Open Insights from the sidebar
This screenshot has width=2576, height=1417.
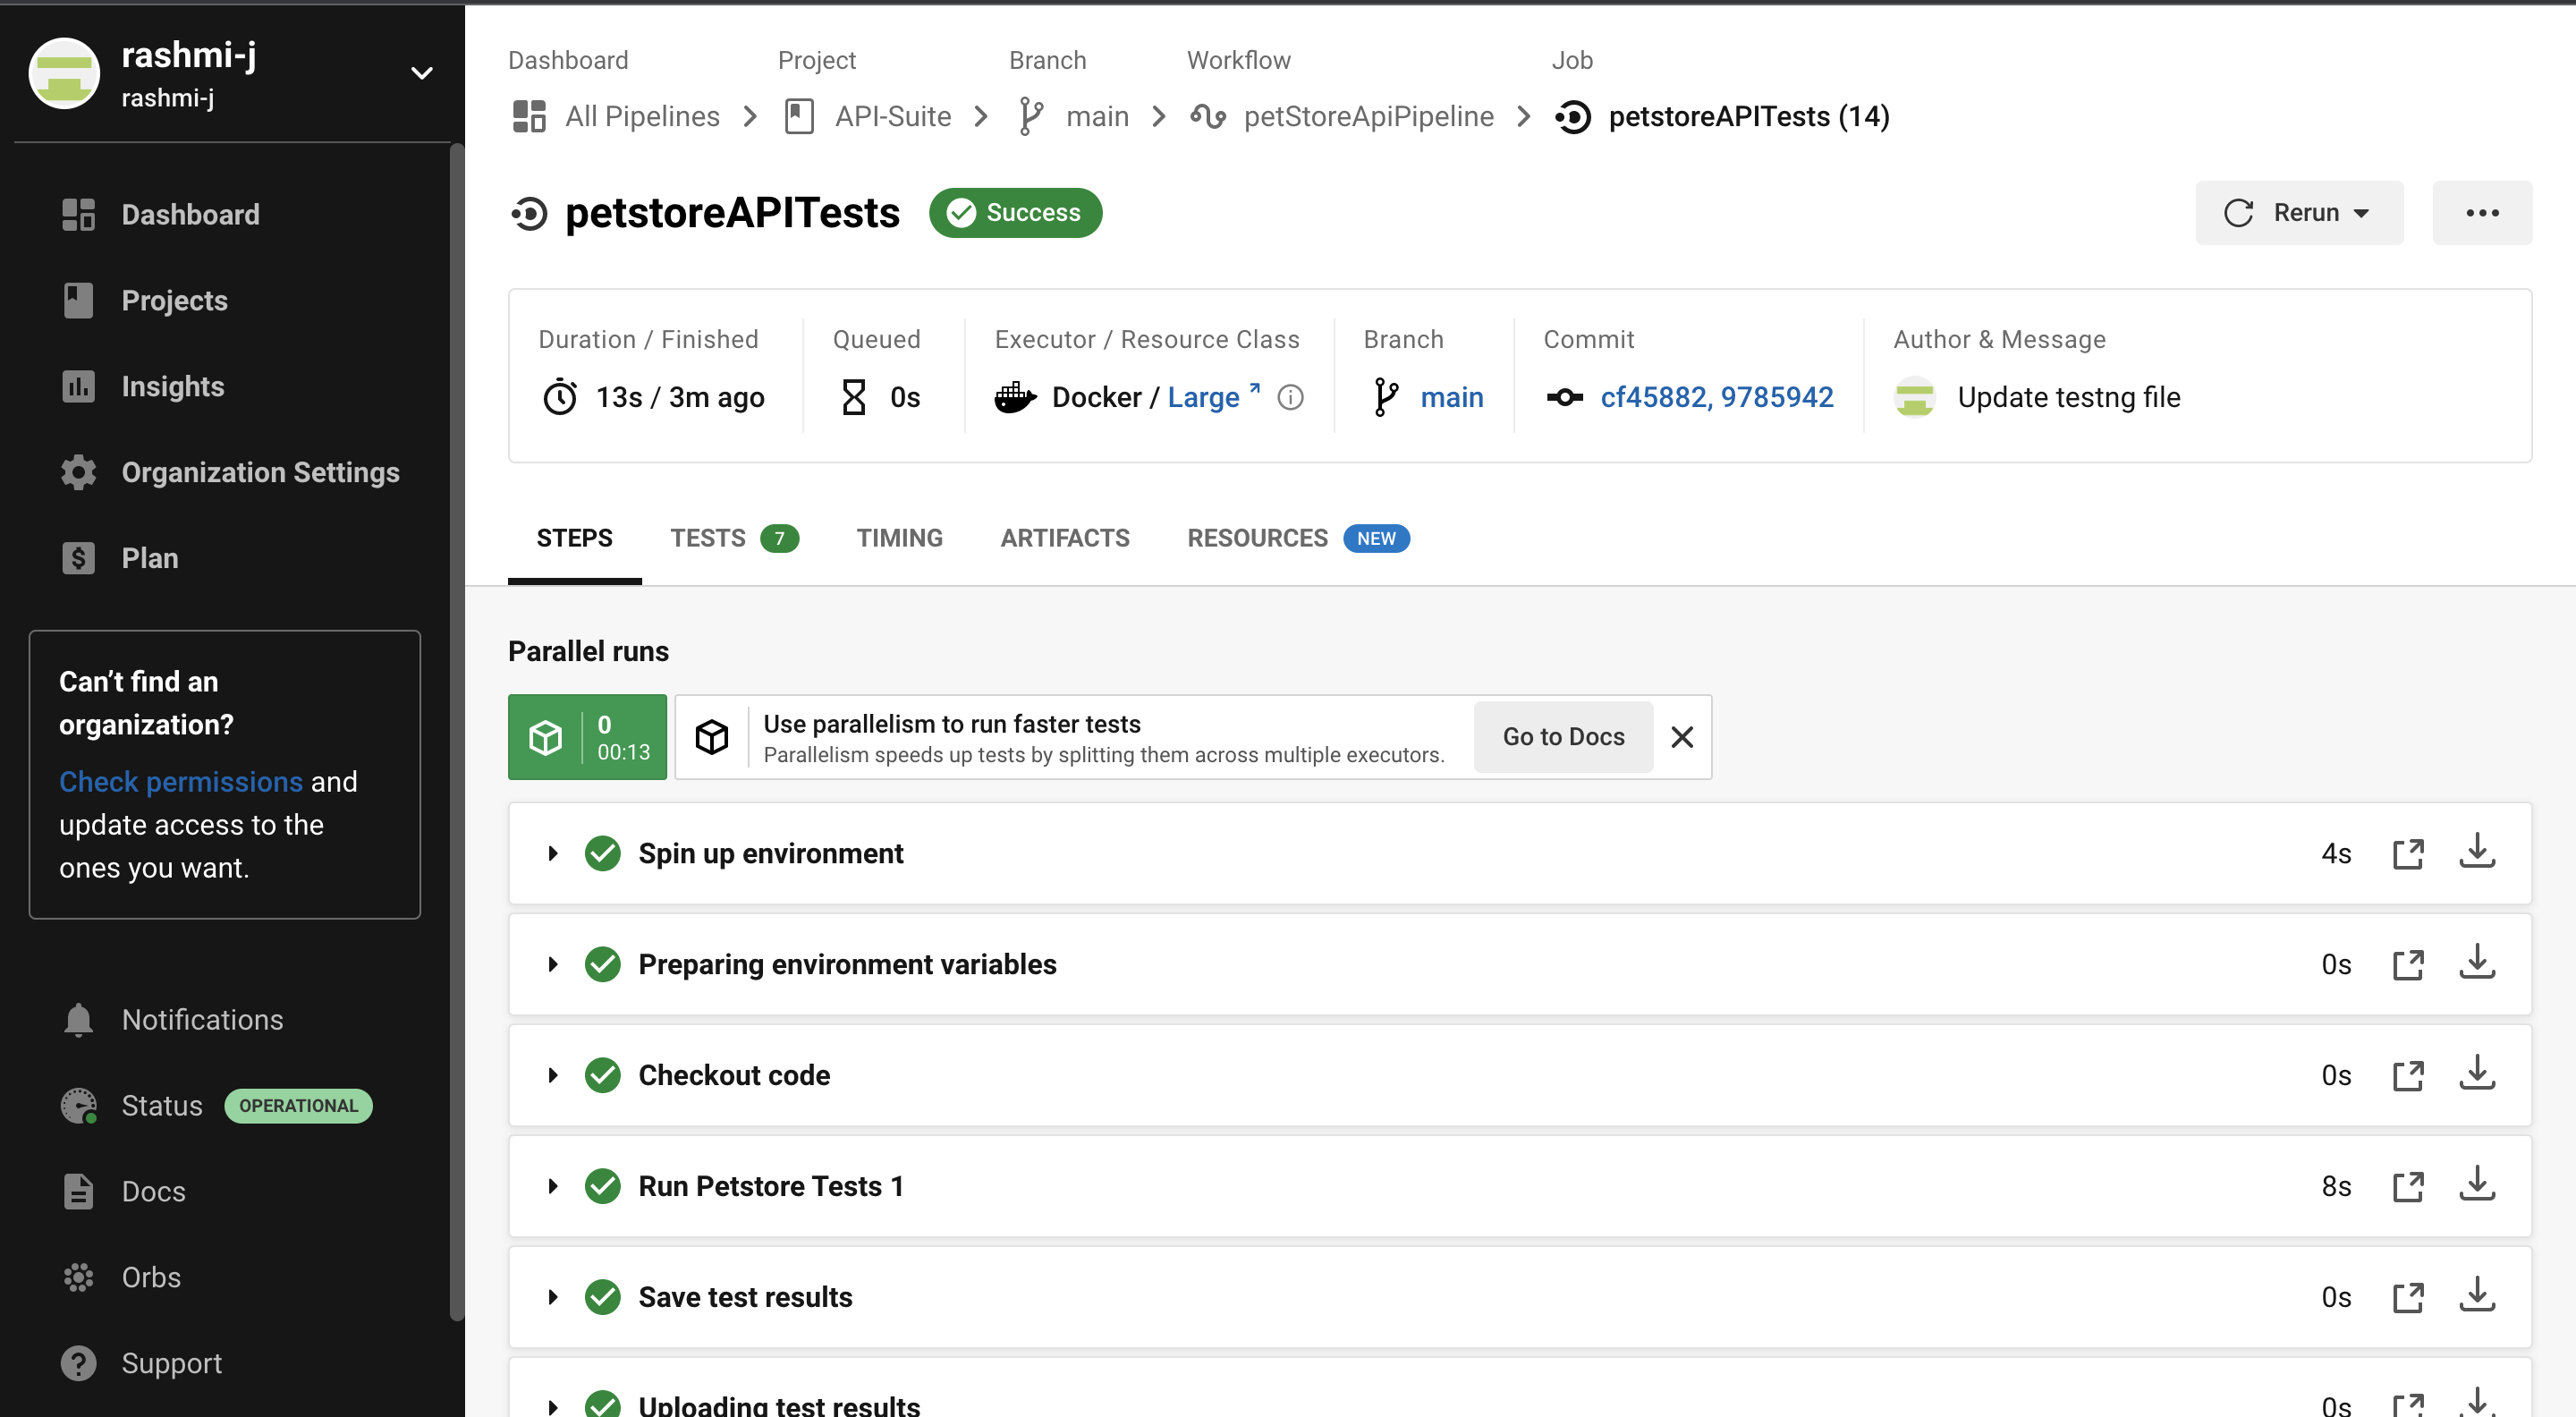172,386
